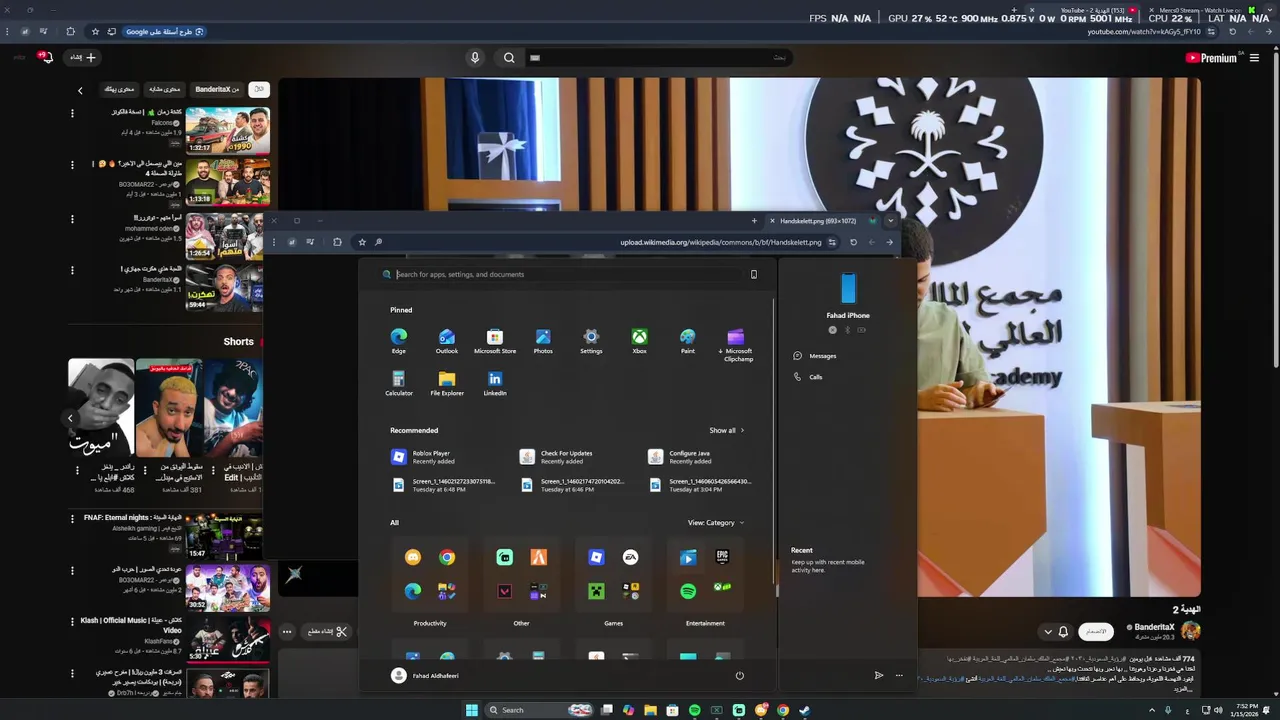
Task: Open Paint pinned app
Action: point(687,341)
